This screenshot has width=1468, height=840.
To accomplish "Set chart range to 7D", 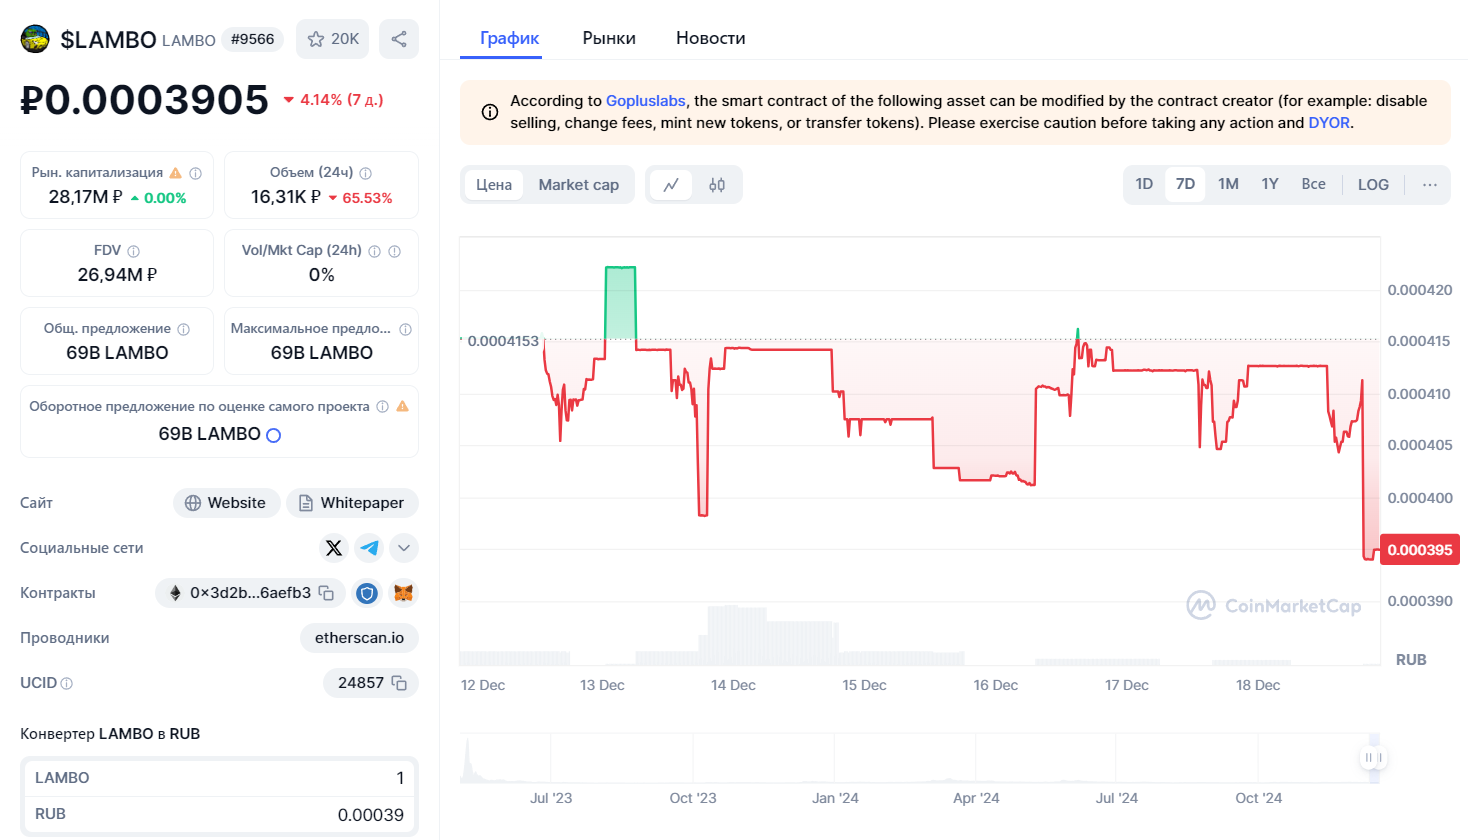I will click(1185, 184).
